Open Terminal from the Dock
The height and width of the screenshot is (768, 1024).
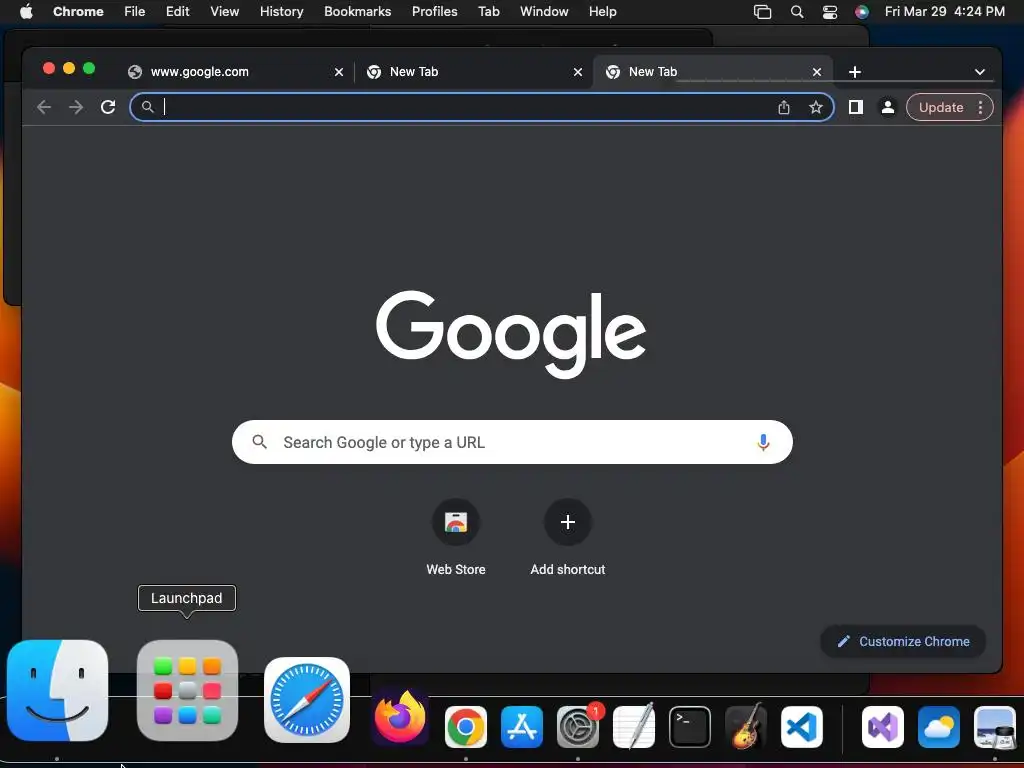coord(690,727)
